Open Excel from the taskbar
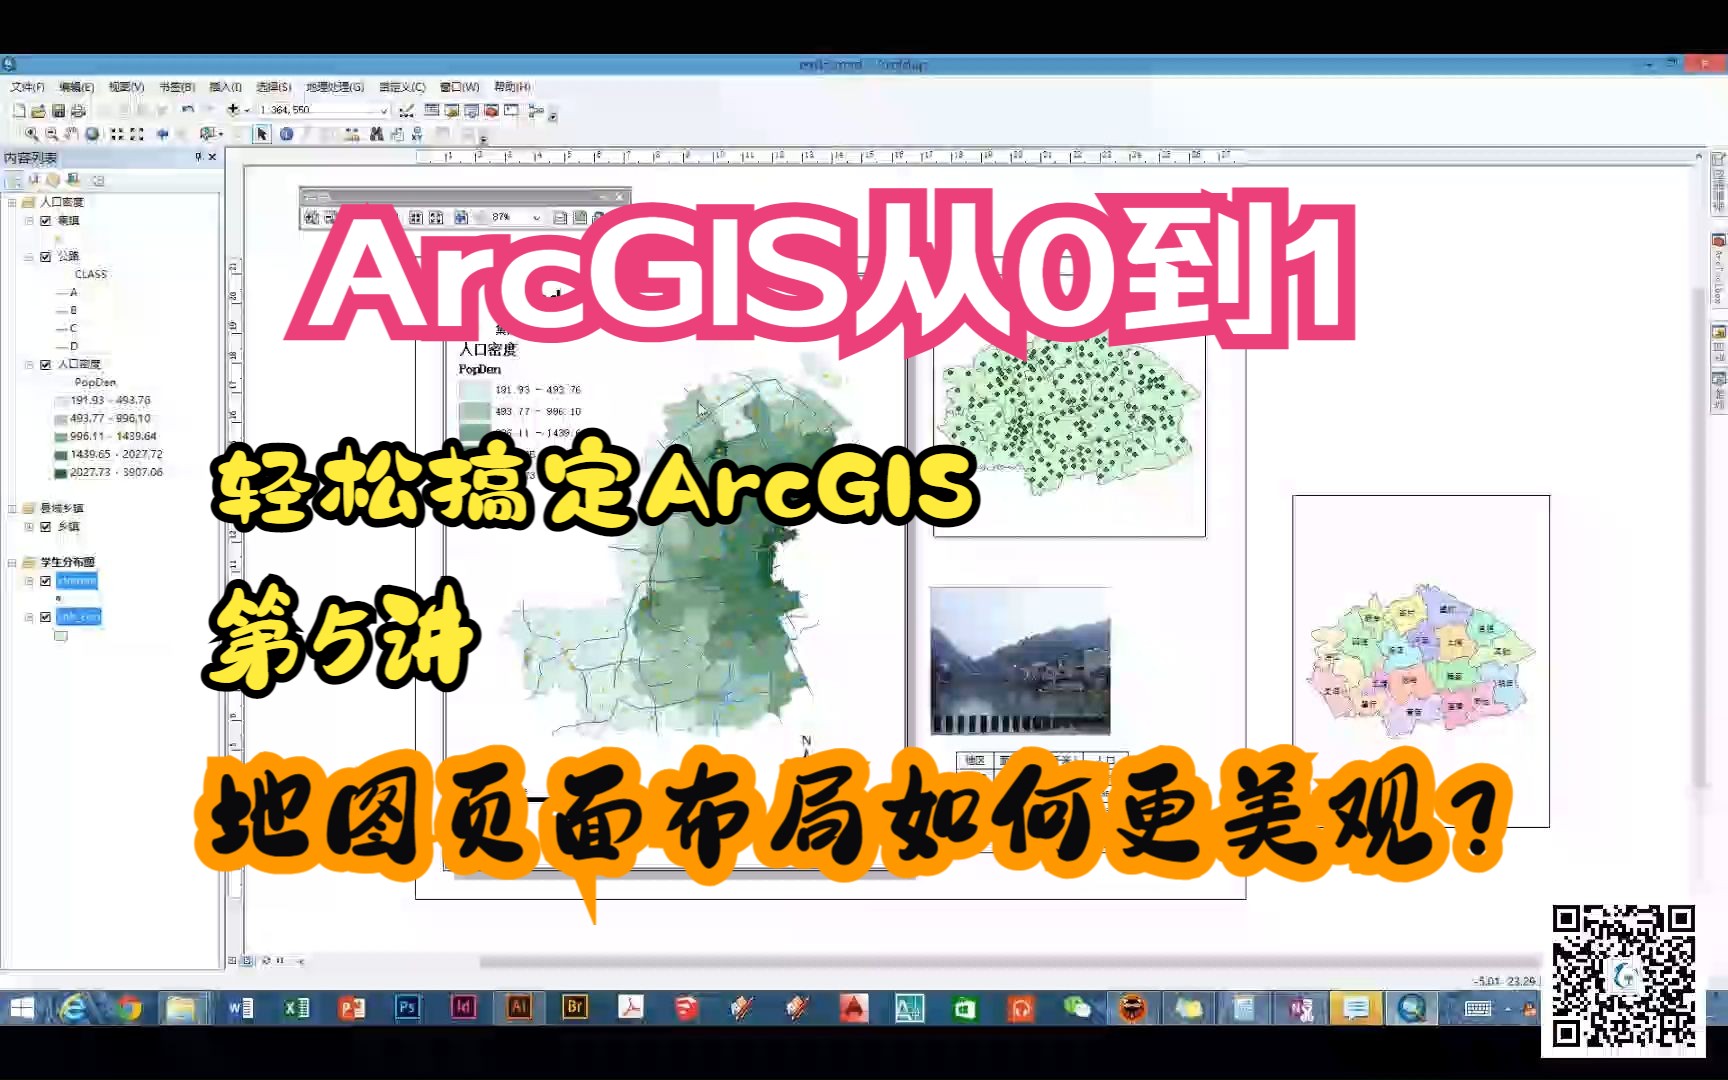The image size is (1728, 1080). tap(297, 1008)
